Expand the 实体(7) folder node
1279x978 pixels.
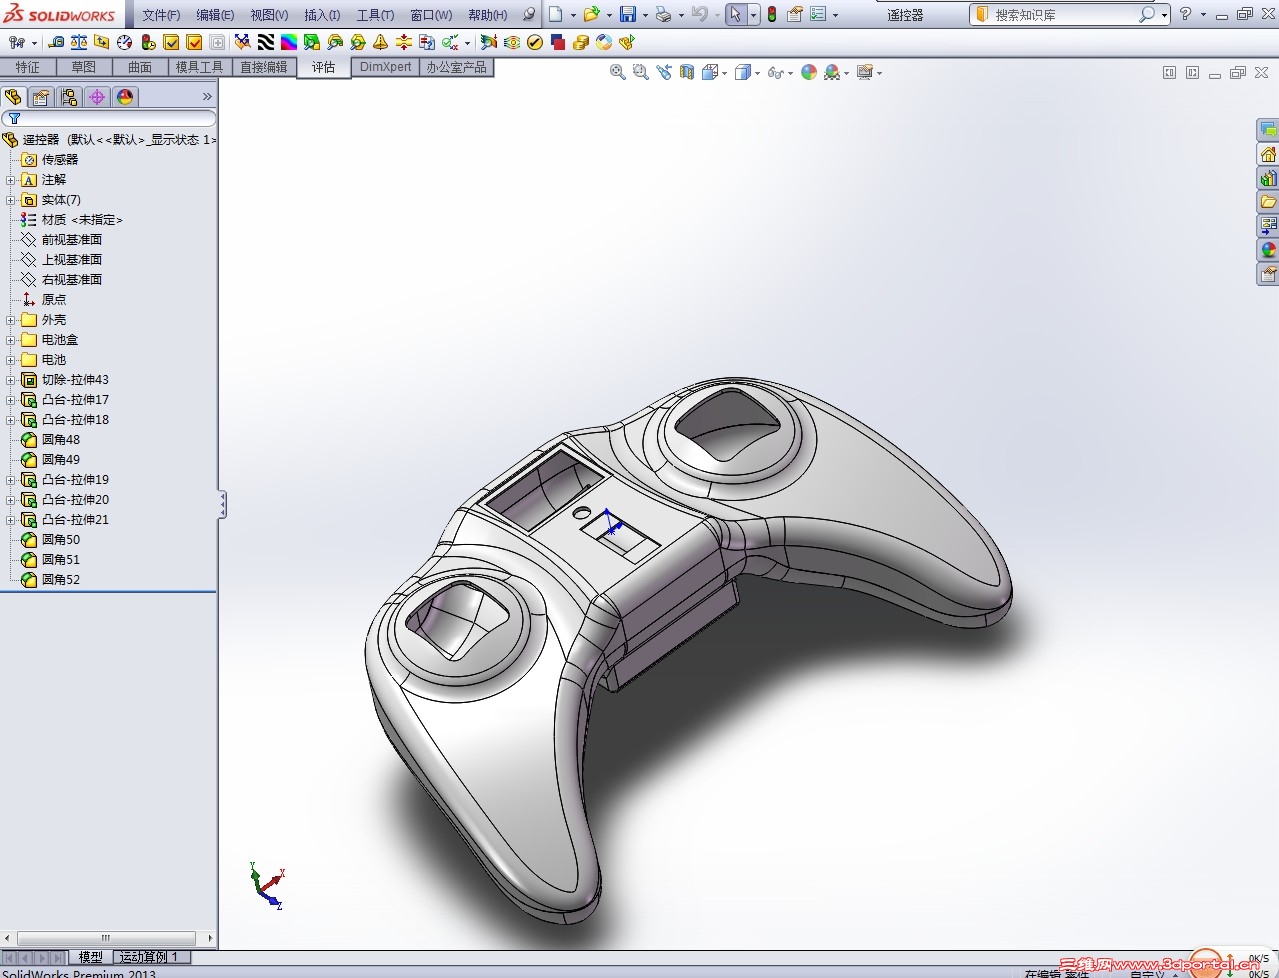(x=10, y=200)
